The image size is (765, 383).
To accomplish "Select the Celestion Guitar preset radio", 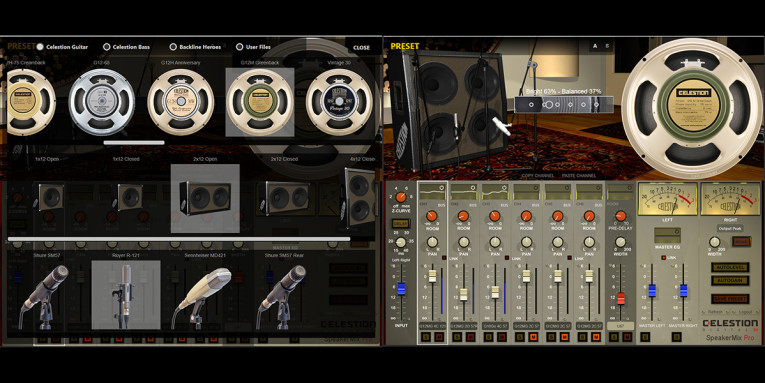I will point(40,47).
